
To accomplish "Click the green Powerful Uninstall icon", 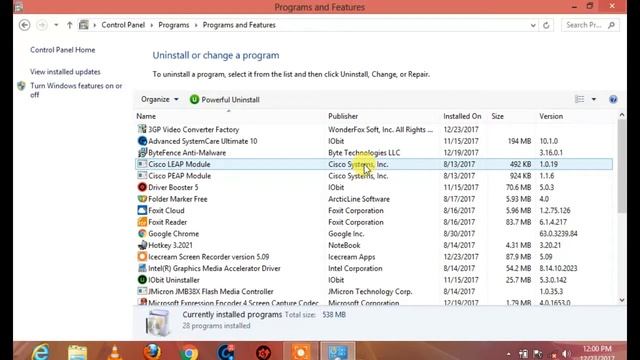I will [x=194, y=99].
